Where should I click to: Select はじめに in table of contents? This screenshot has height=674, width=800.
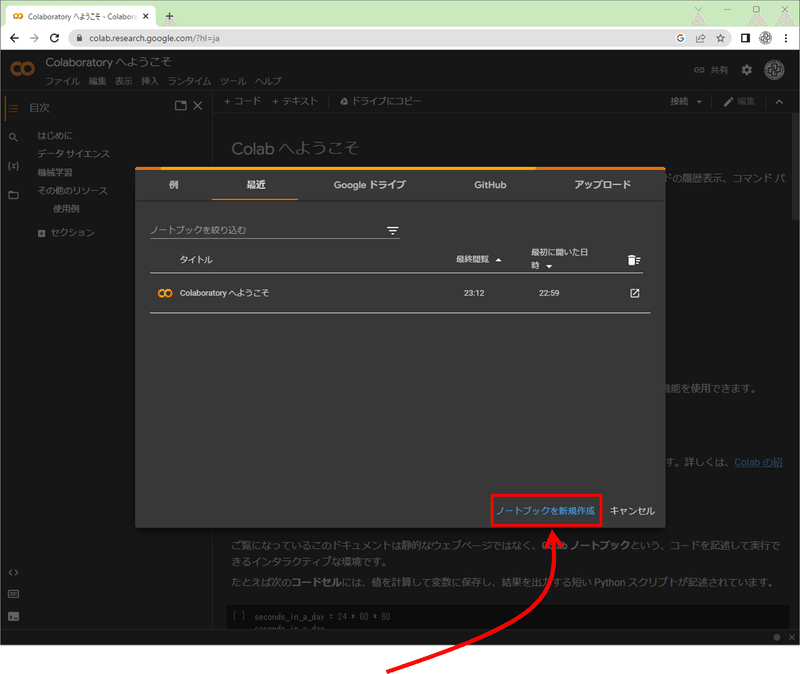coord(55,135)
